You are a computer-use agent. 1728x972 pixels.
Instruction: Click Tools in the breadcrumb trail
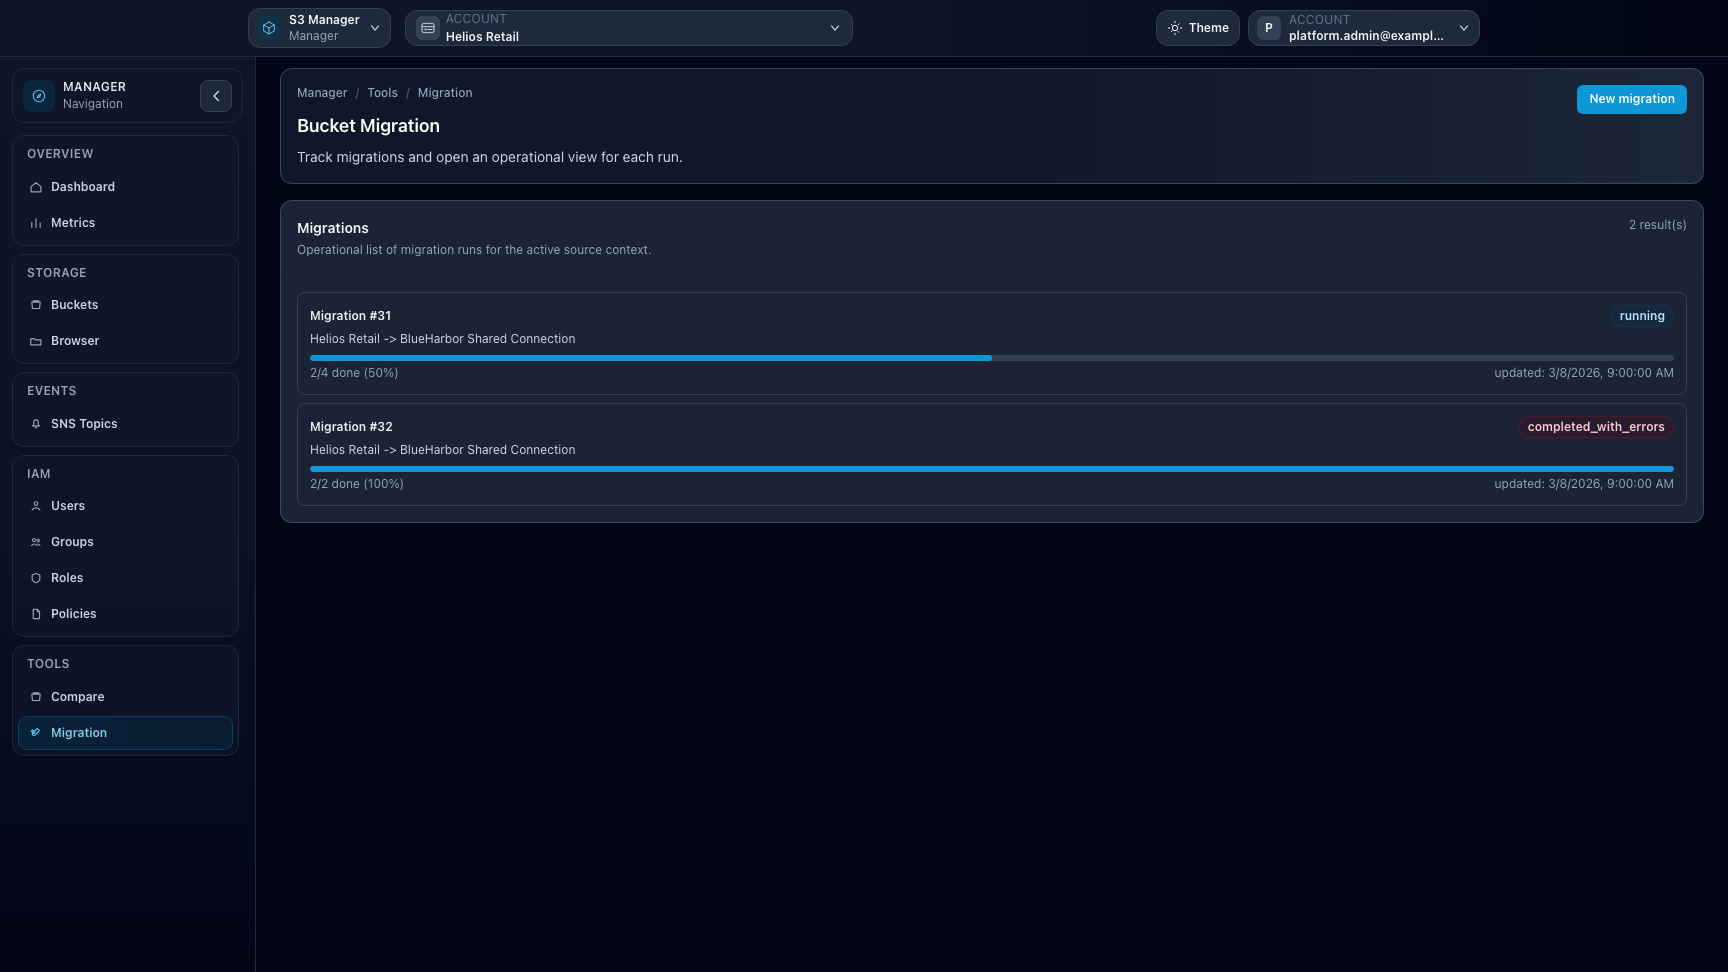click(382, 92)
